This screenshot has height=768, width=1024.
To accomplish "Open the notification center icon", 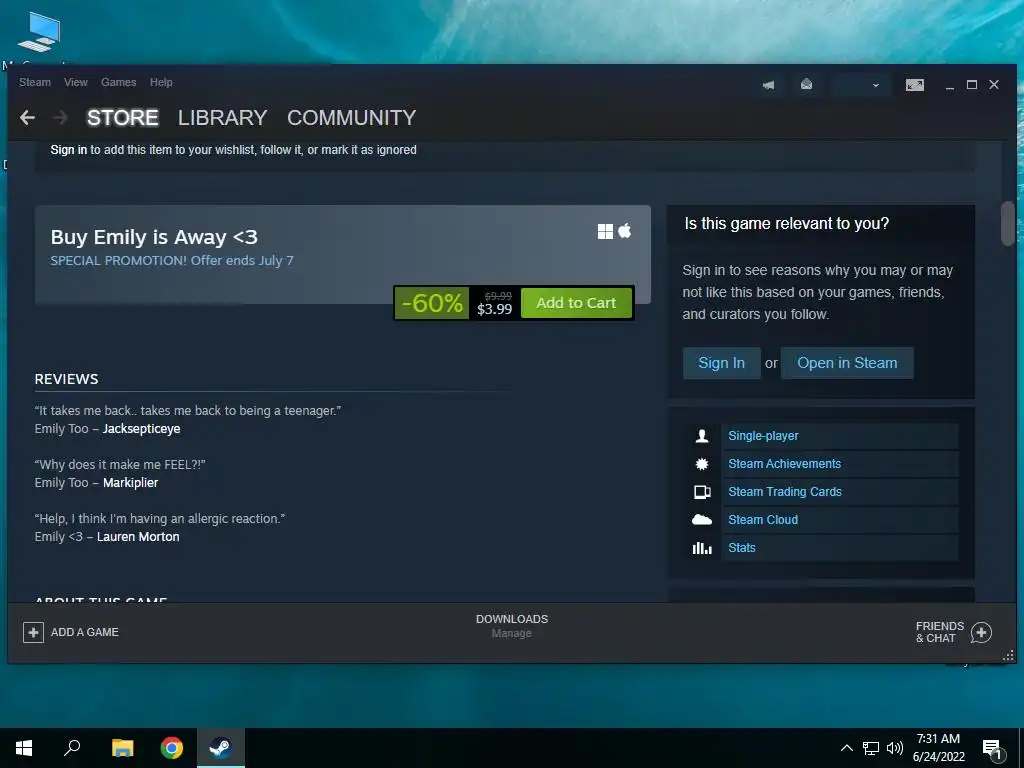I will [993, 749].
